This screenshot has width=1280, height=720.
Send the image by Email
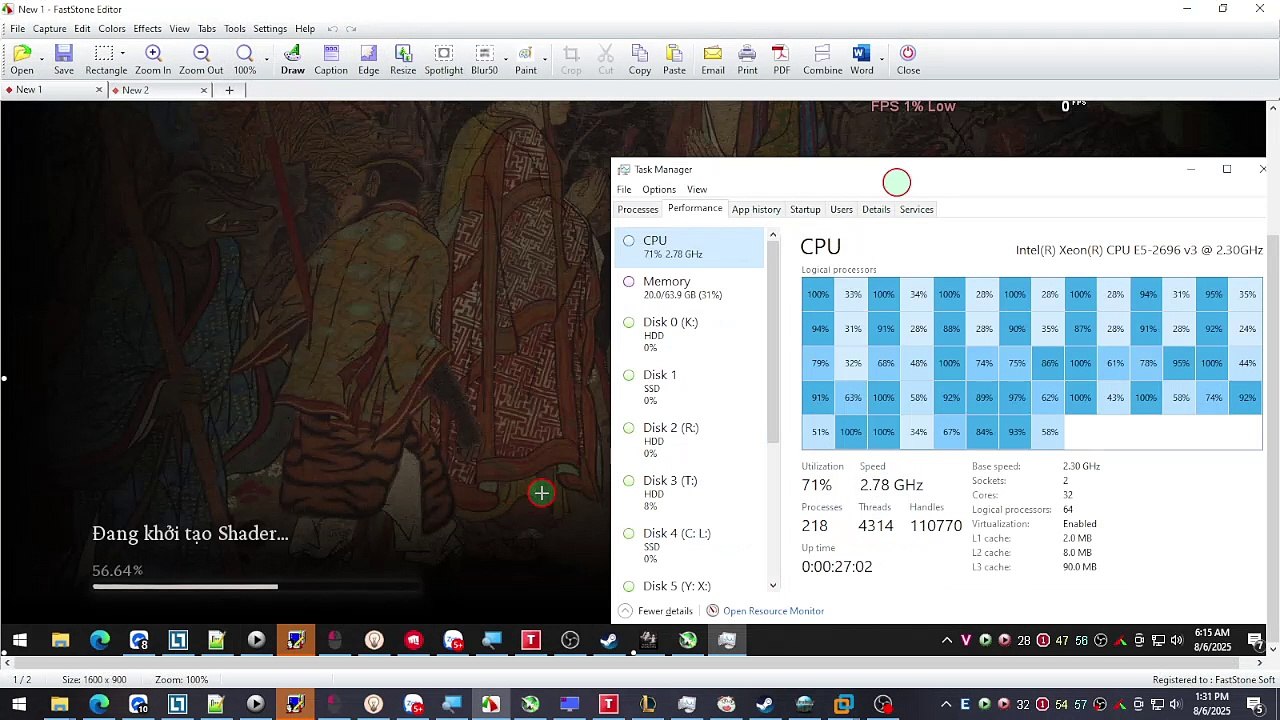713,60
